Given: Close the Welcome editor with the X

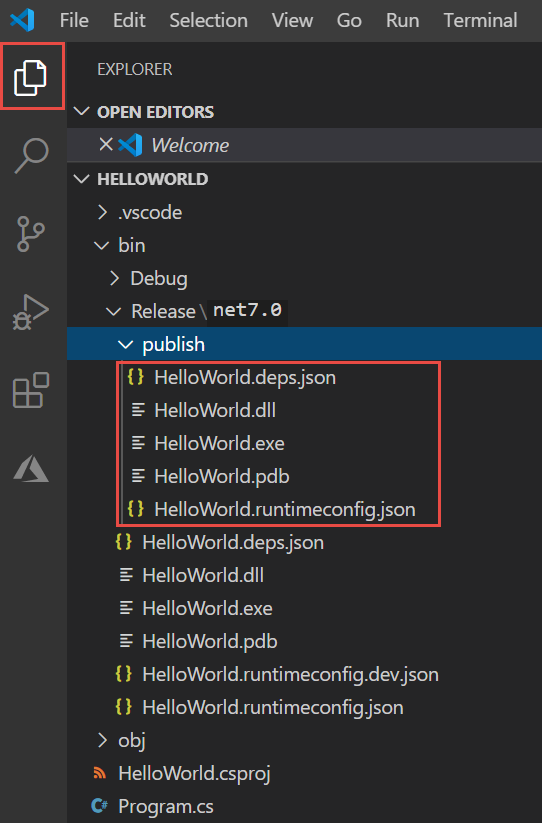Looking at the screenshot, I should [106, 144].
